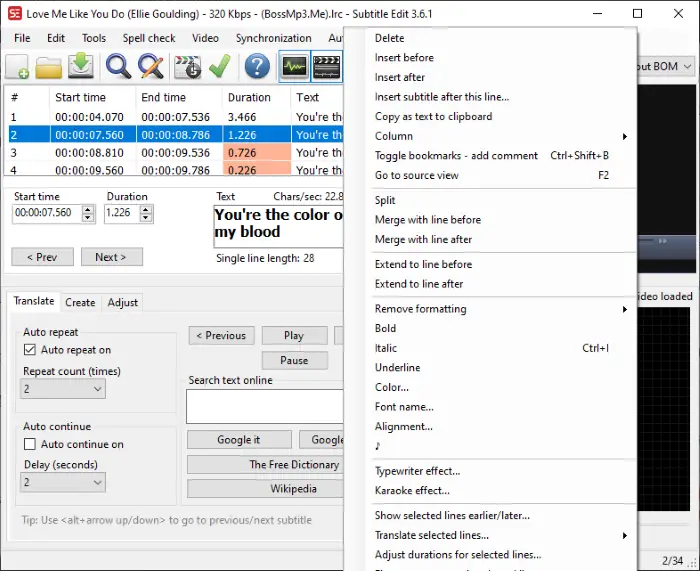Screen dimensions: 700x571
Task: Click the Pause button
Action: click(x=295, y=361)
